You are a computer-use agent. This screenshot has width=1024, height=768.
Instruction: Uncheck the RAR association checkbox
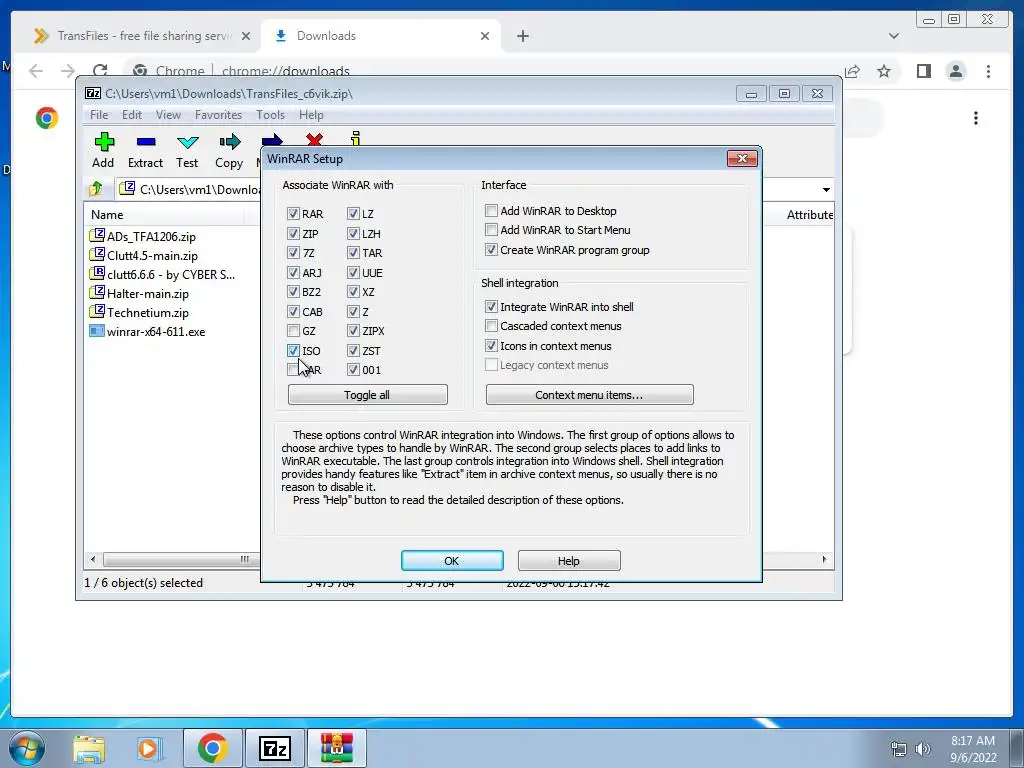point(293,214)
